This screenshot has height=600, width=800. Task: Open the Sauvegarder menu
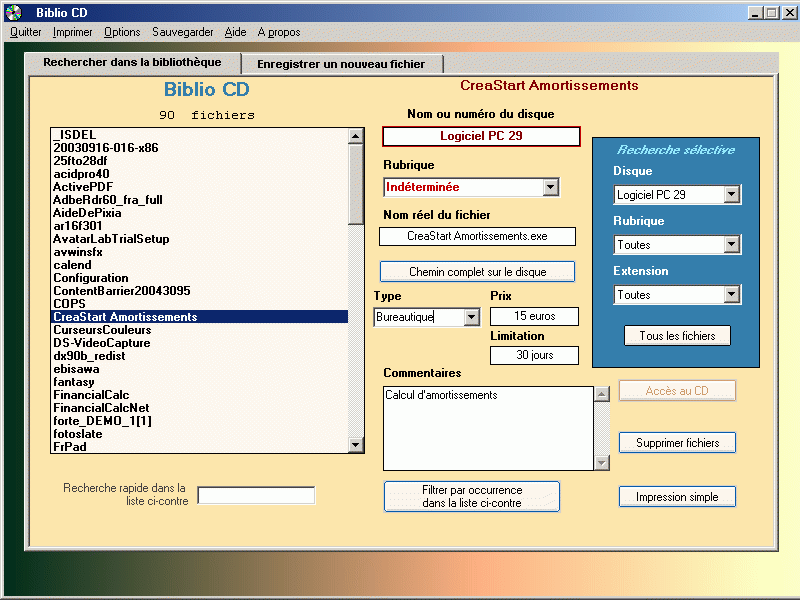pos(183,32)
